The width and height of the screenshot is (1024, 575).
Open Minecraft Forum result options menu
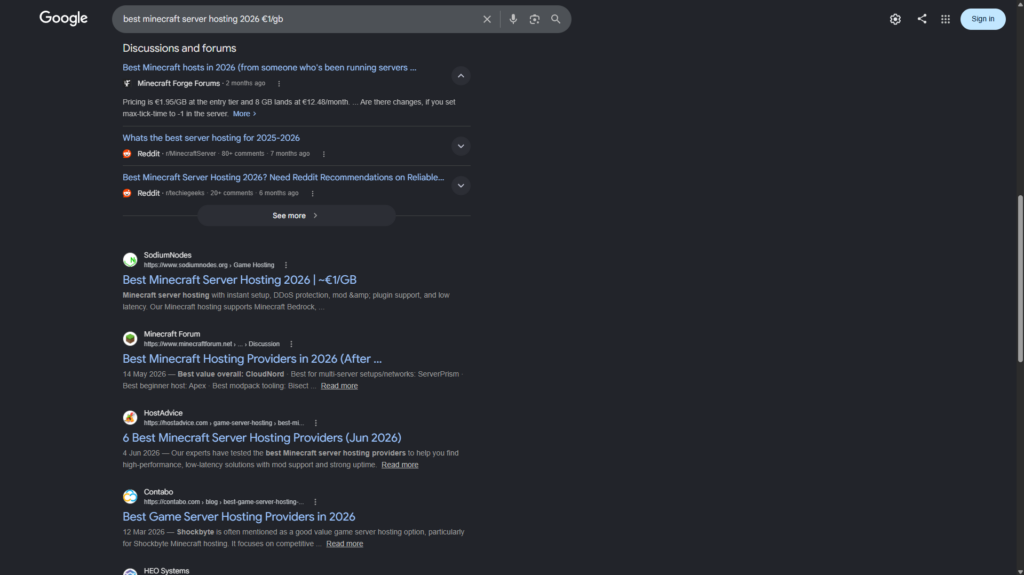(x=291, y=344)
